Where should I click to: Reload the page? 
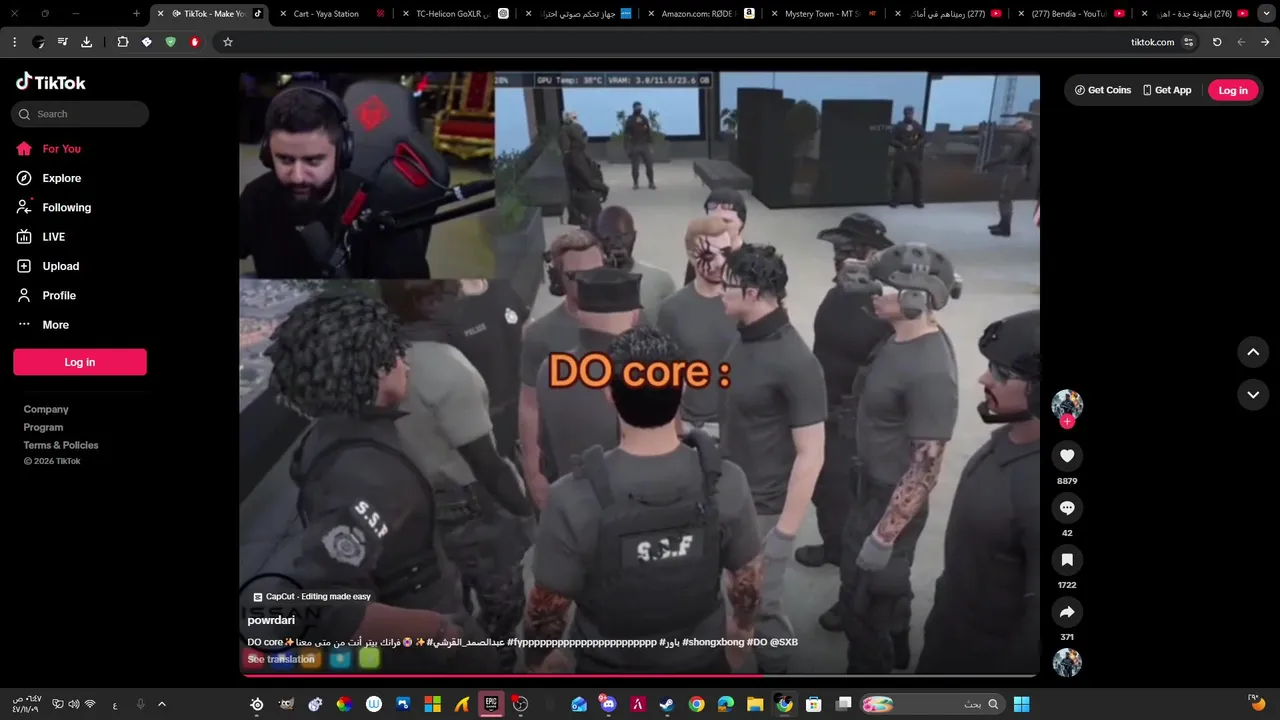pyautogui.click(x=1217, y=42)
